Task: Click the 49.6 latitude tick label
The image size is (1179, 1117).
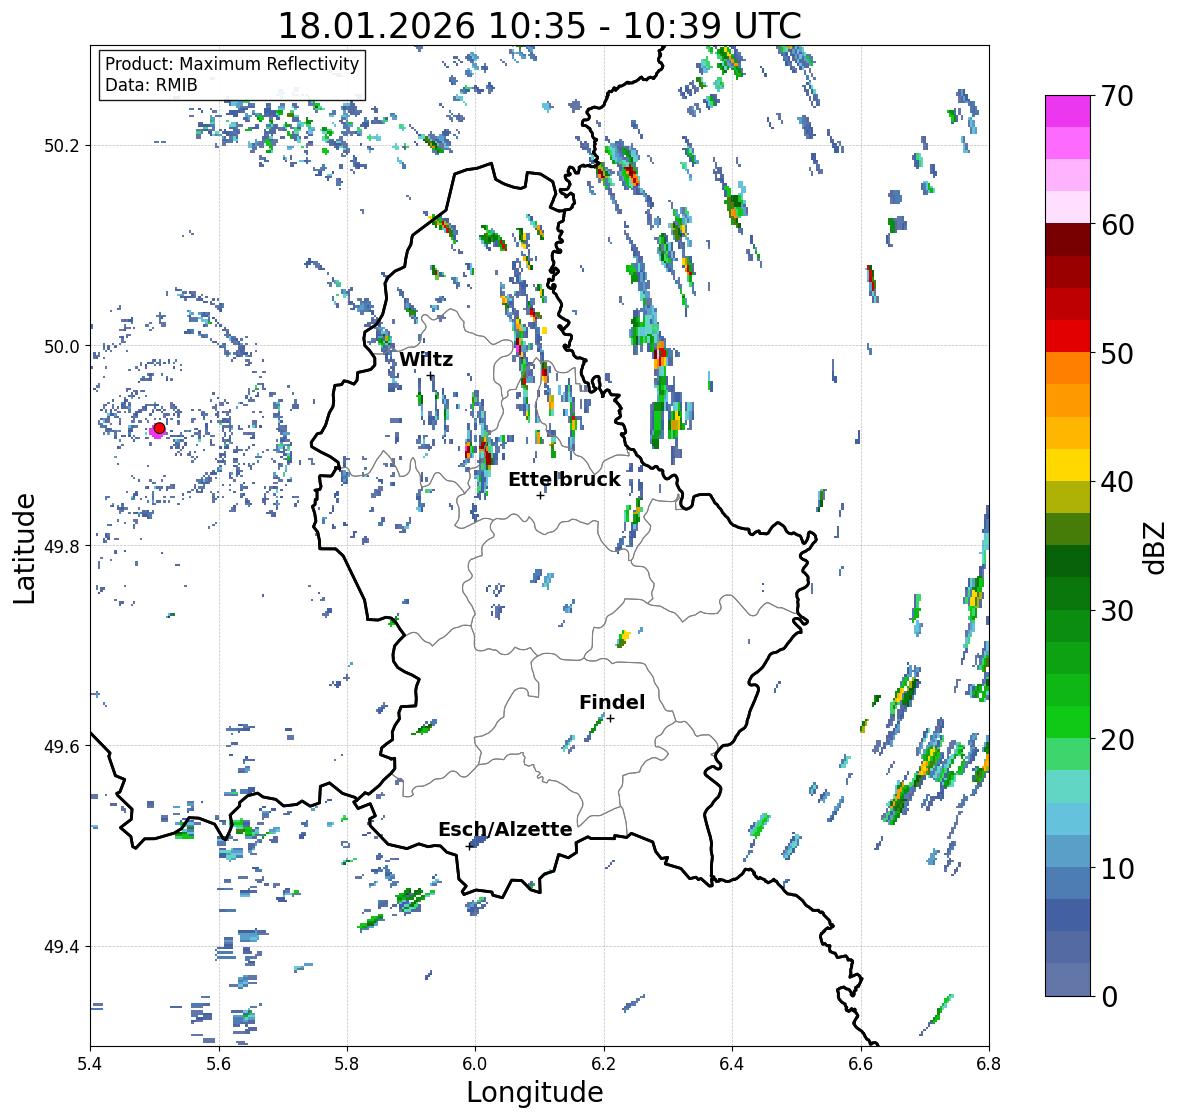Action: tap(62, 746)
